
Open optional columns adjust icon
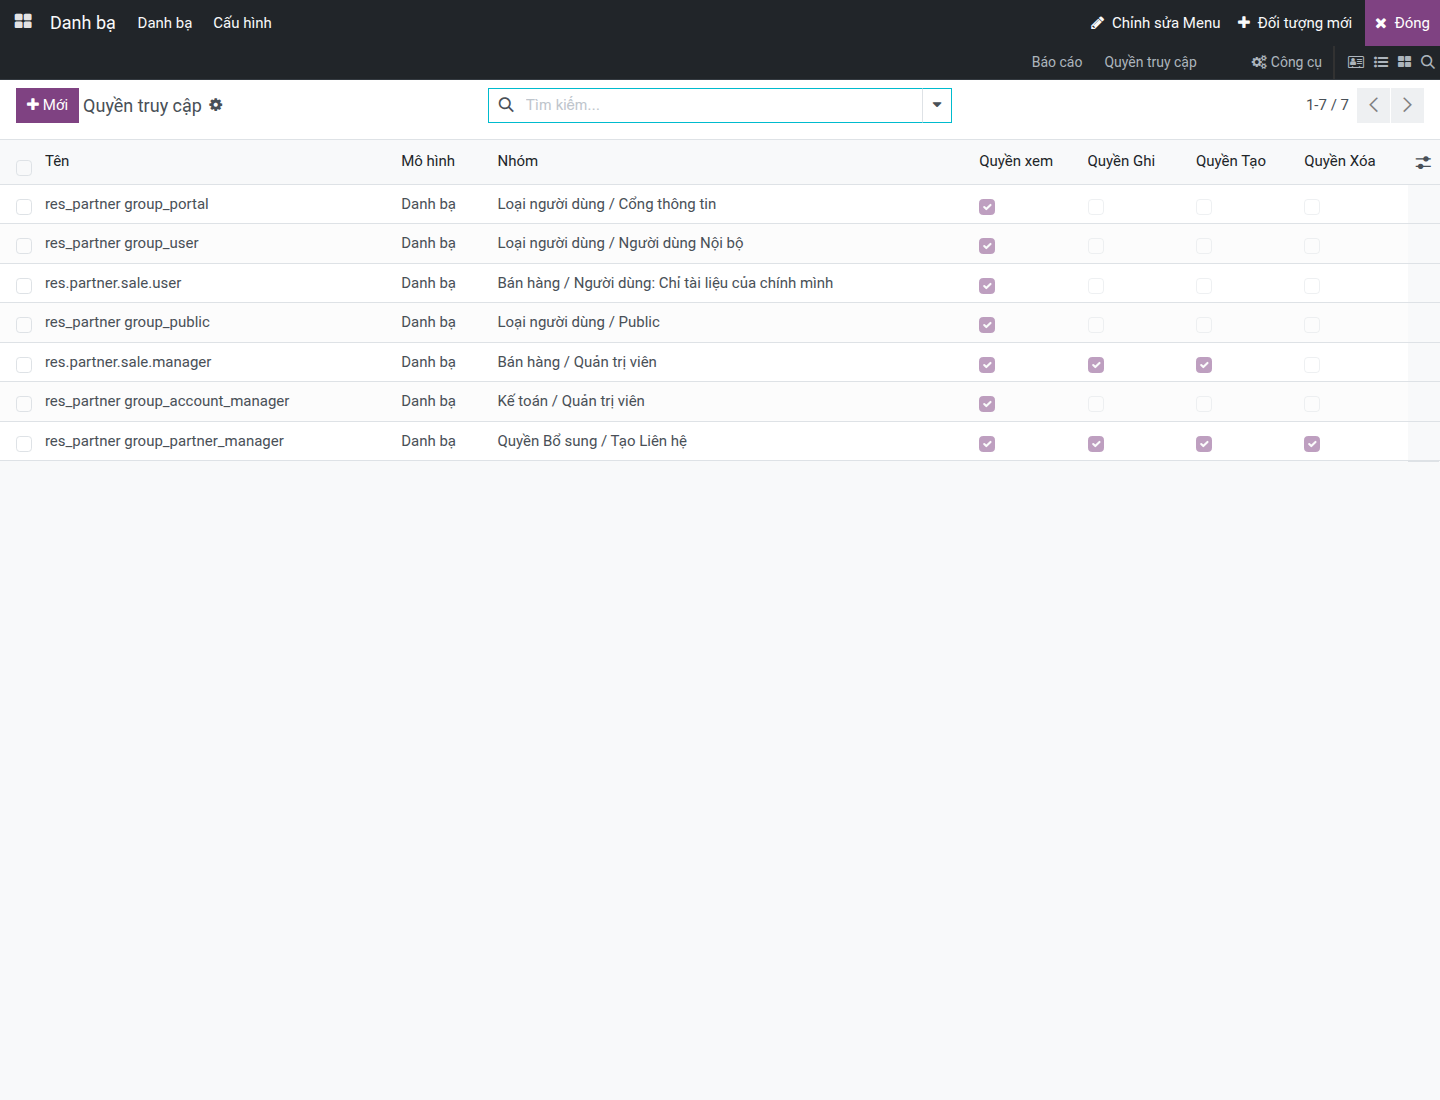click(1423, 162)
